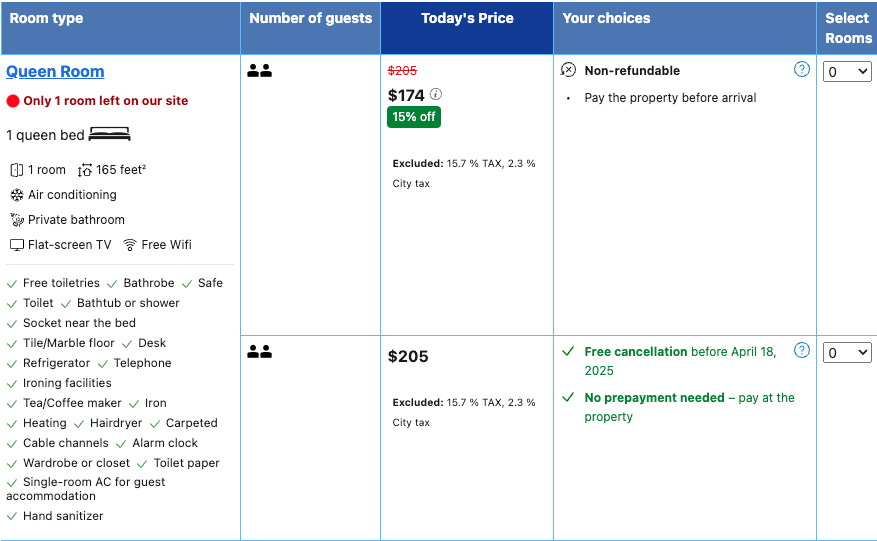Viewport: 877px width, 541px height.
Task: Click the Today's Price column header
Action: 467,18
